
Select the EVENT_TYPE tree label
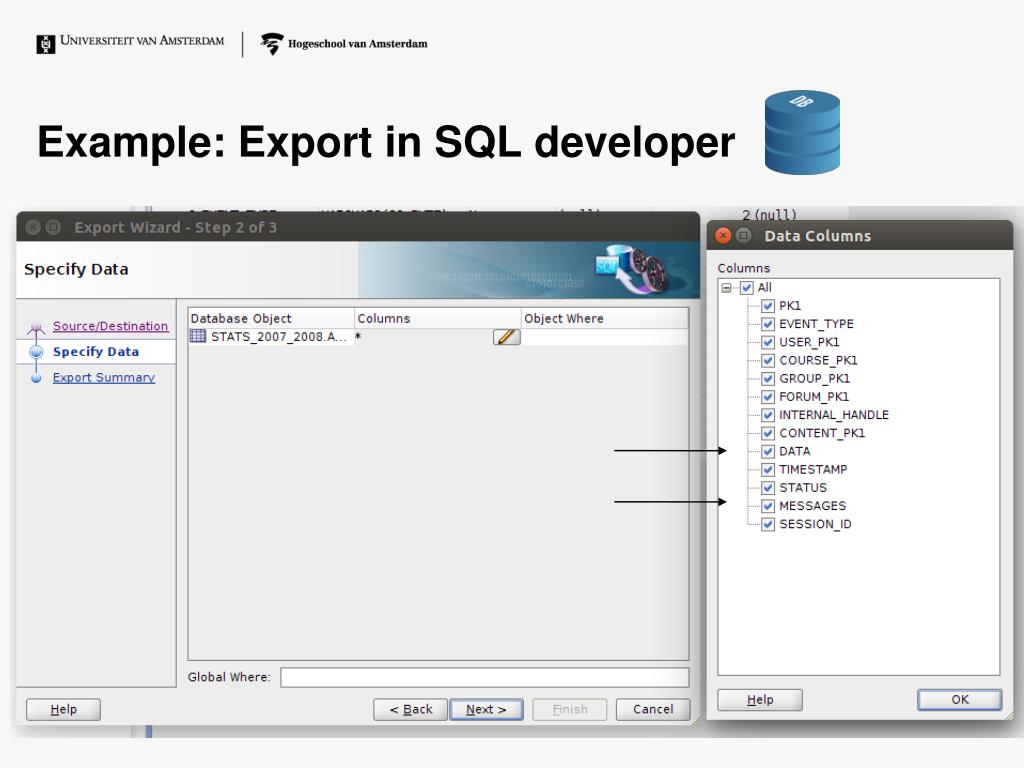pos(816,324)
